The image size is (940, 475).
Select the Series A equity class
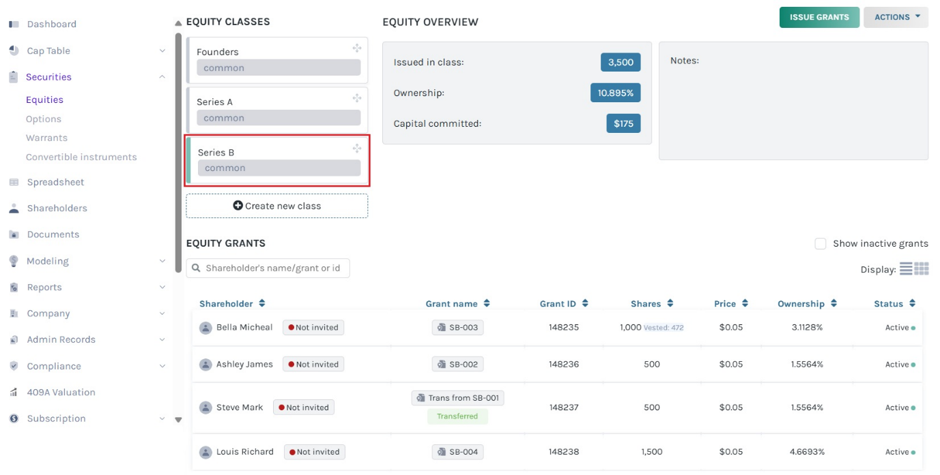pos(277,110)
